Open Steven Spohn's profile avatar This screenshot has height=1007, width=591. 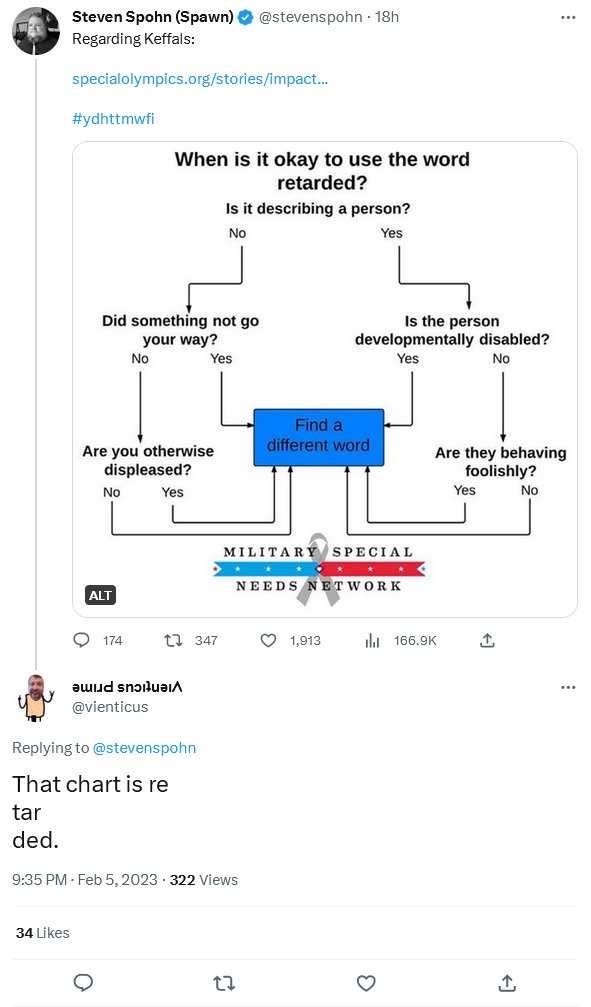tap(36, 30)
